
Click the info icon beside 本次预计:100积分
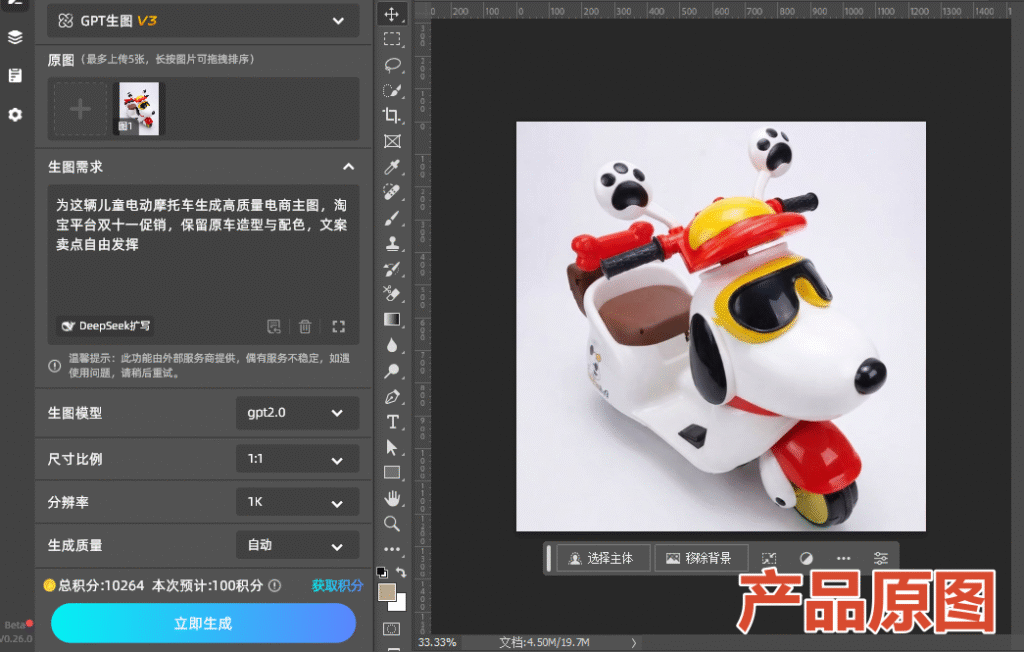point(275,585)
